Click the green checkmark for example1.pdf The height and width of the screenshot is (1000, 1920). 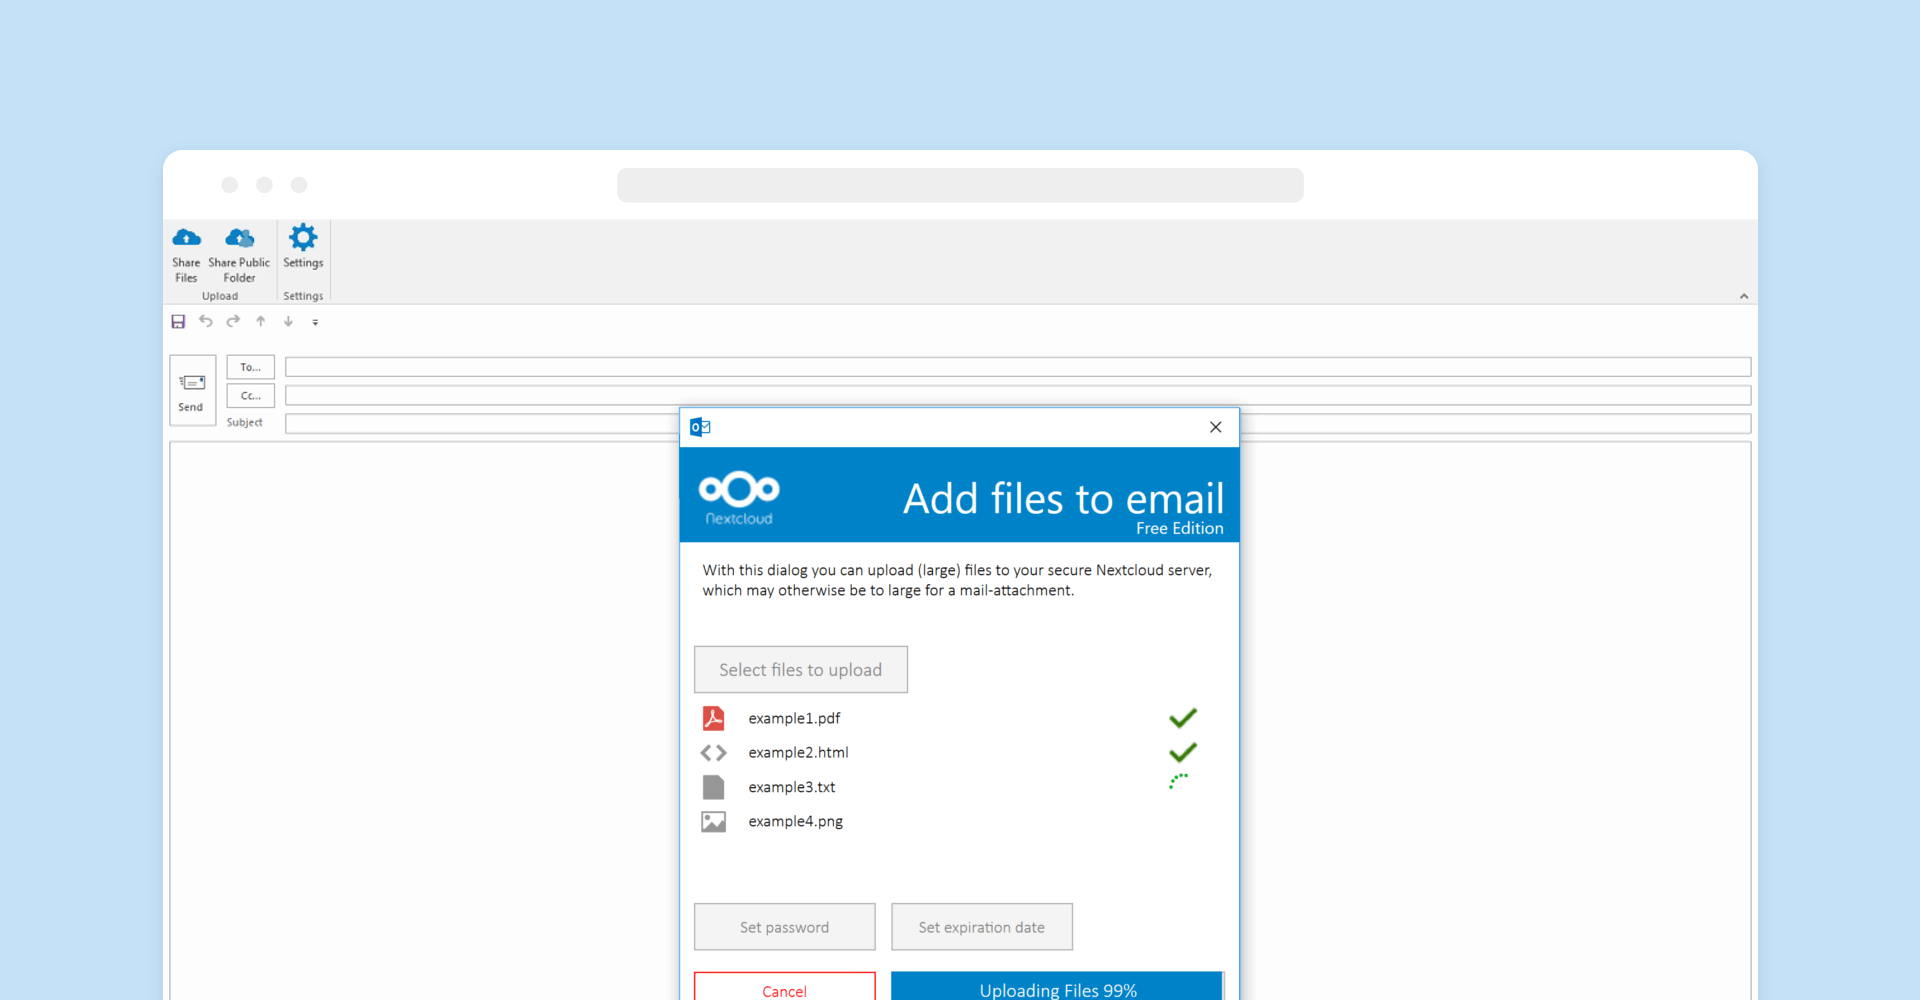(1183, 718)
